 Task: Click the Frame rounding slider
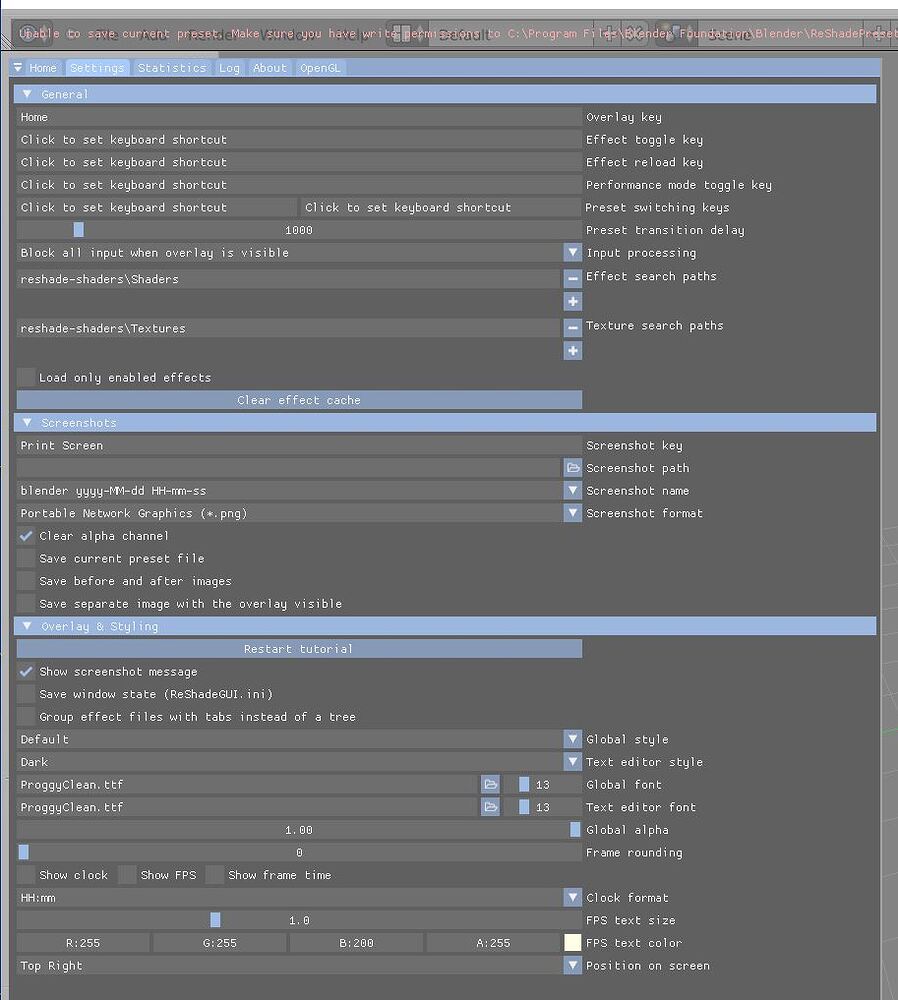coord(299,853)
